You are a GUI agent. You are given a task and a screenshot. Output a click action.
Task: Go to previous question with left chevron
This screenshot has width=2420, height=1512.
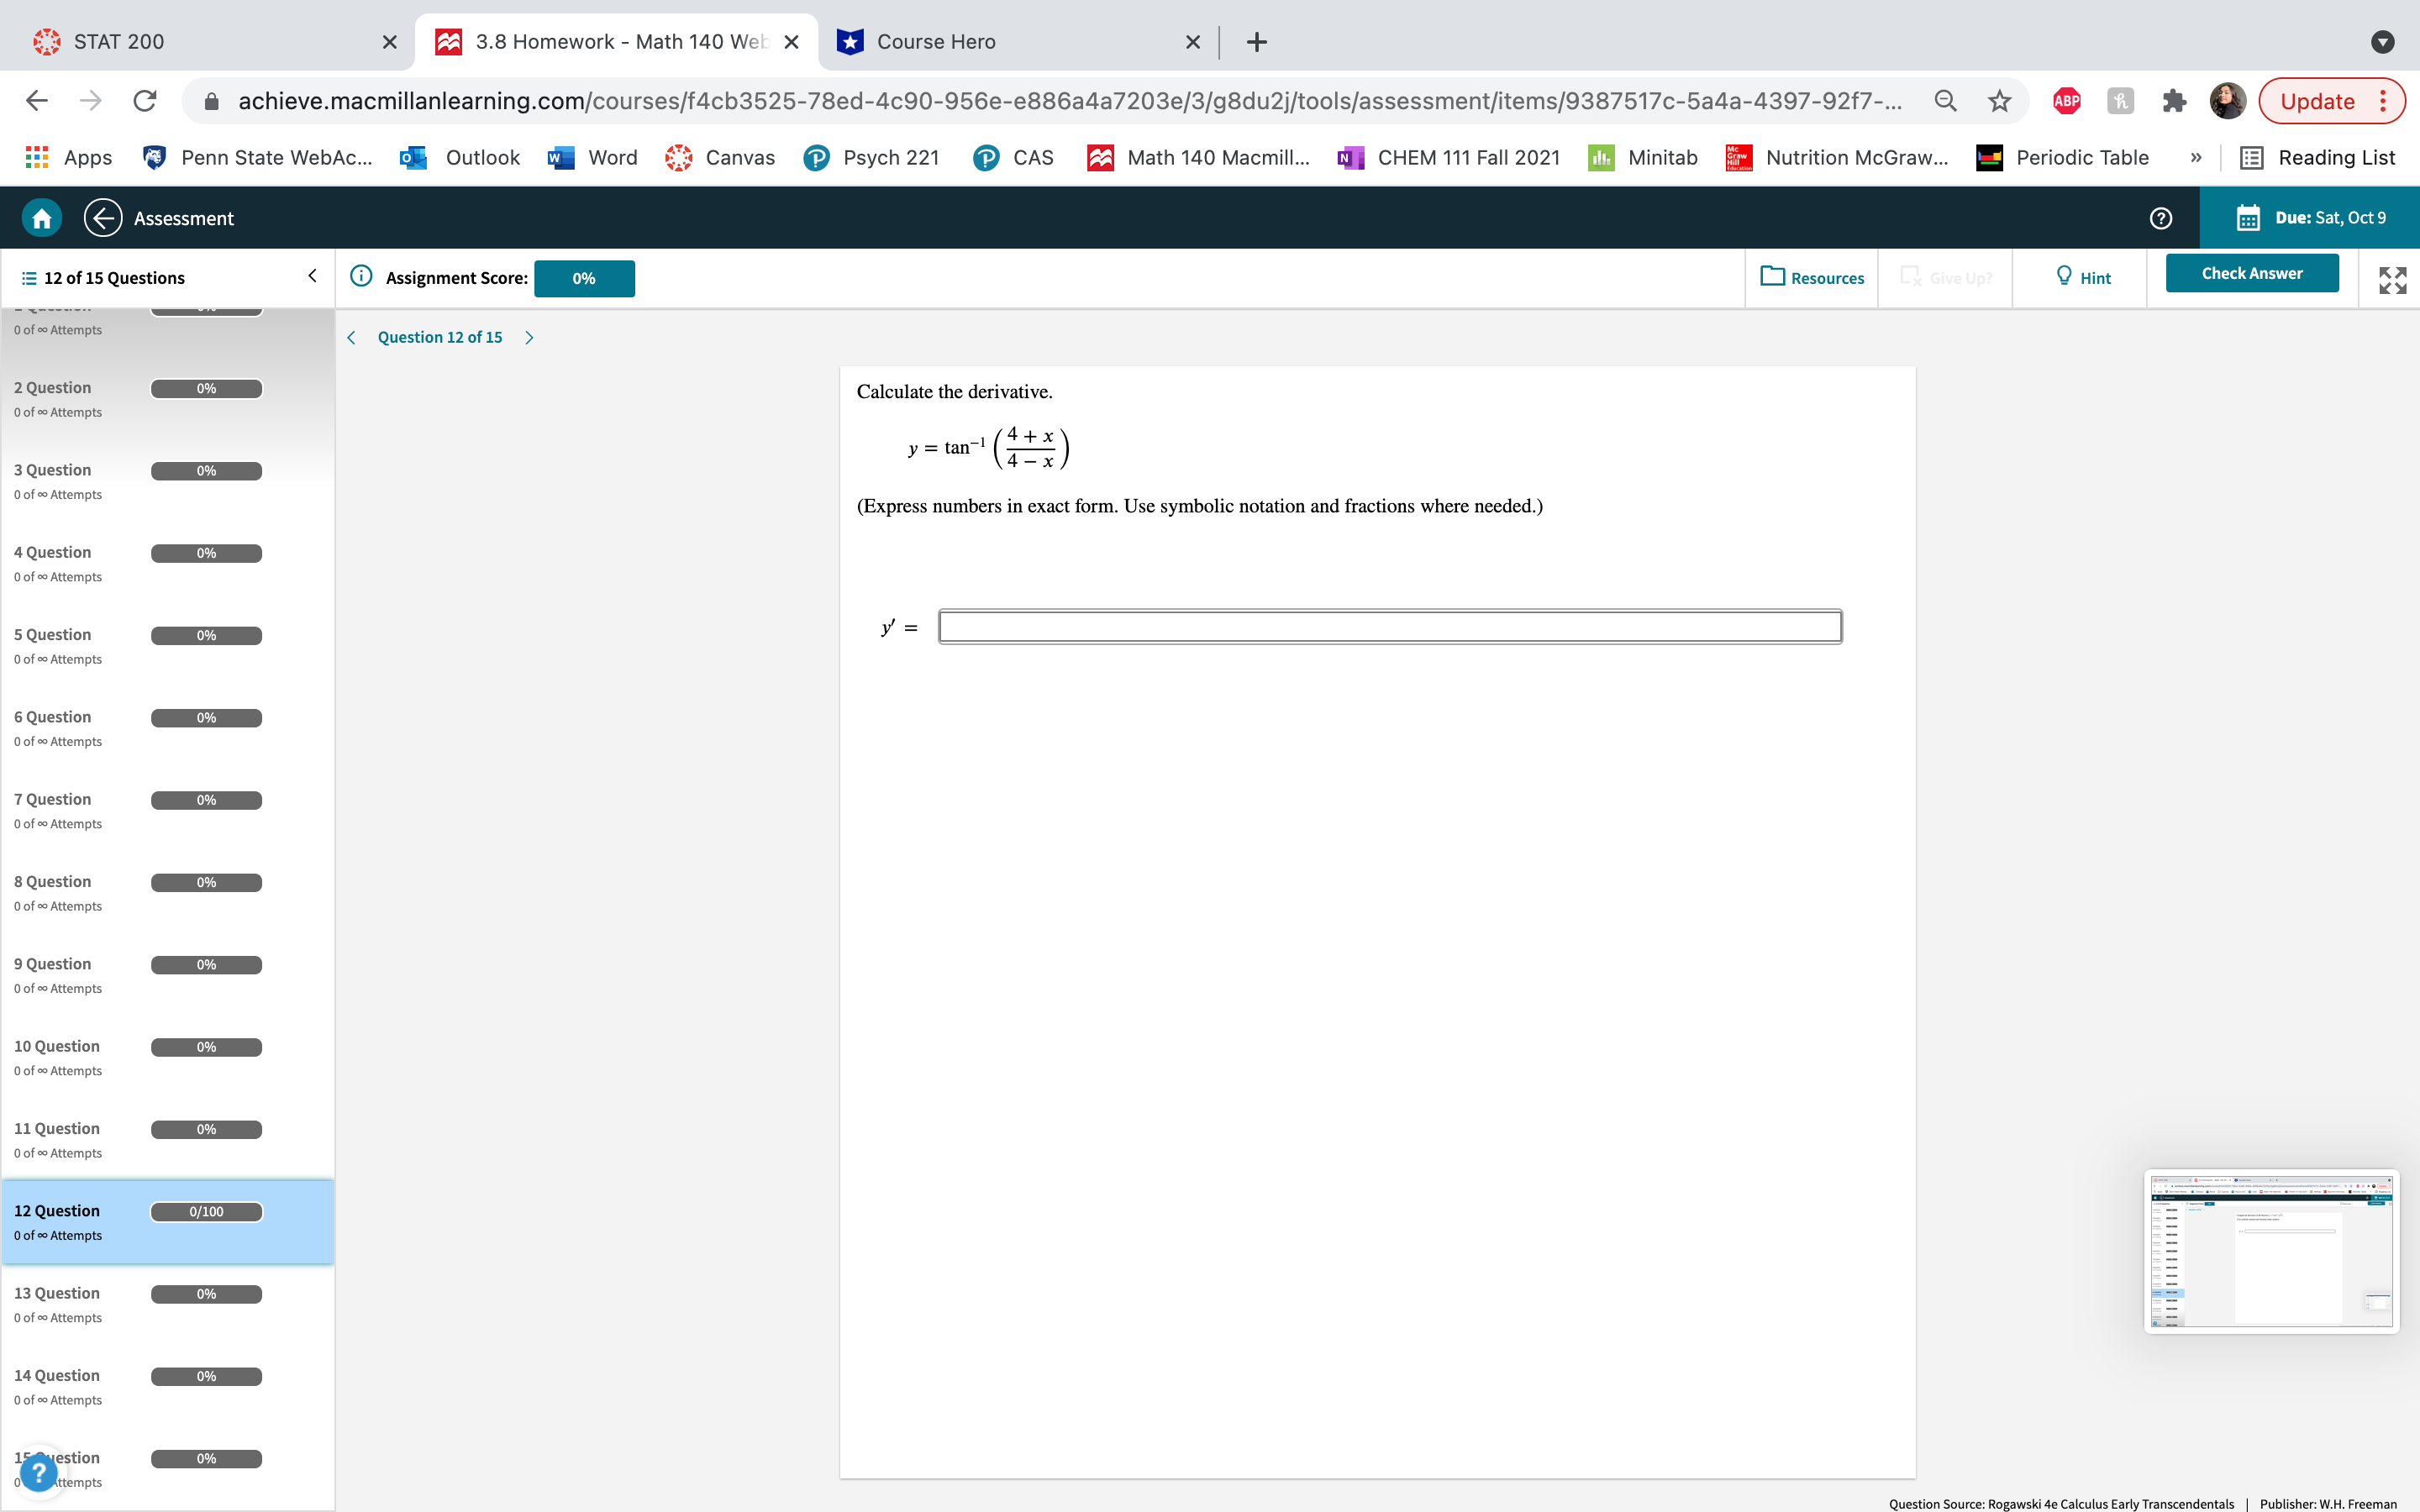pos(351,338)
